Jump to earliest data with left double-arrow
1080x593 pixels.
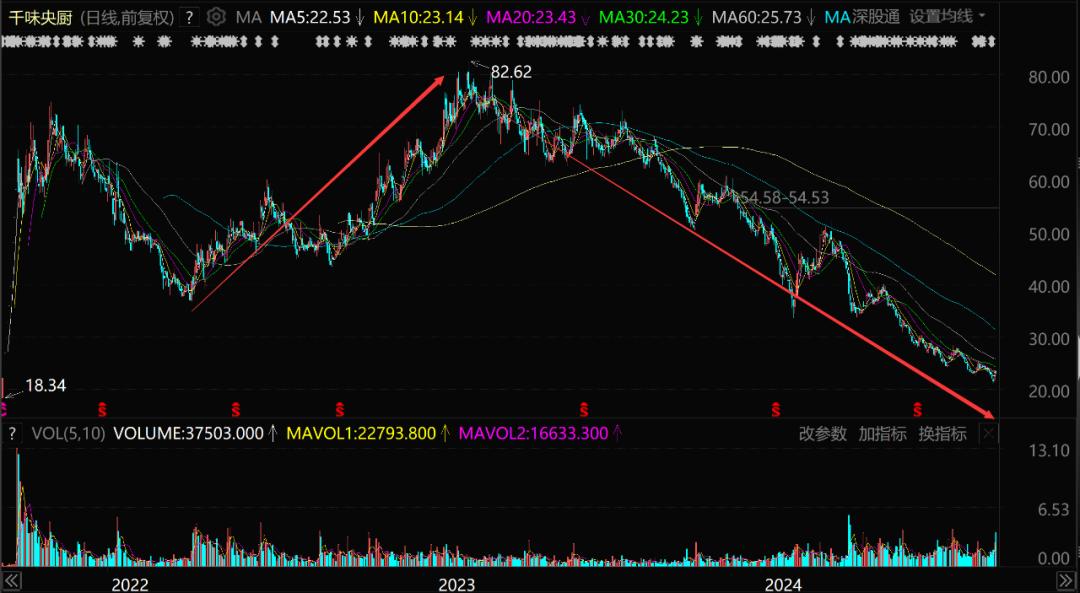[11, 579]
